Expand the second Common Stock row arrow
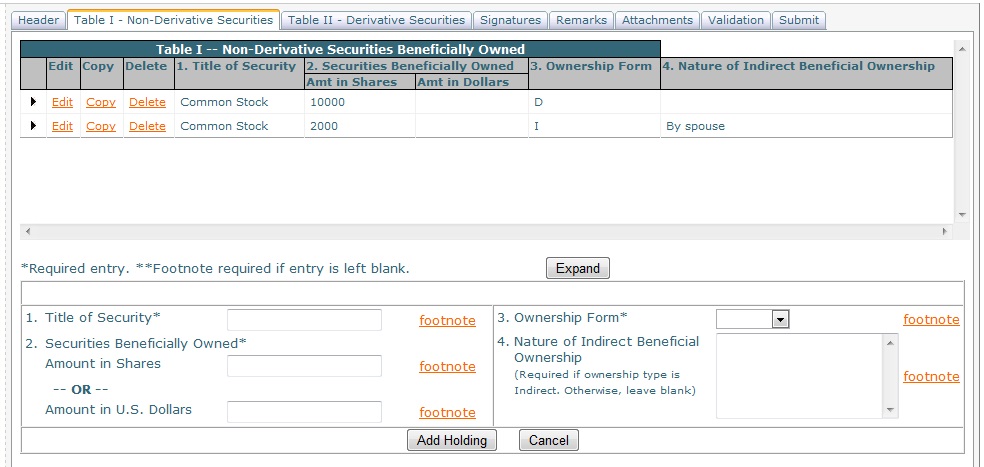Screen dimensions: 984x467 pos(34,126)
